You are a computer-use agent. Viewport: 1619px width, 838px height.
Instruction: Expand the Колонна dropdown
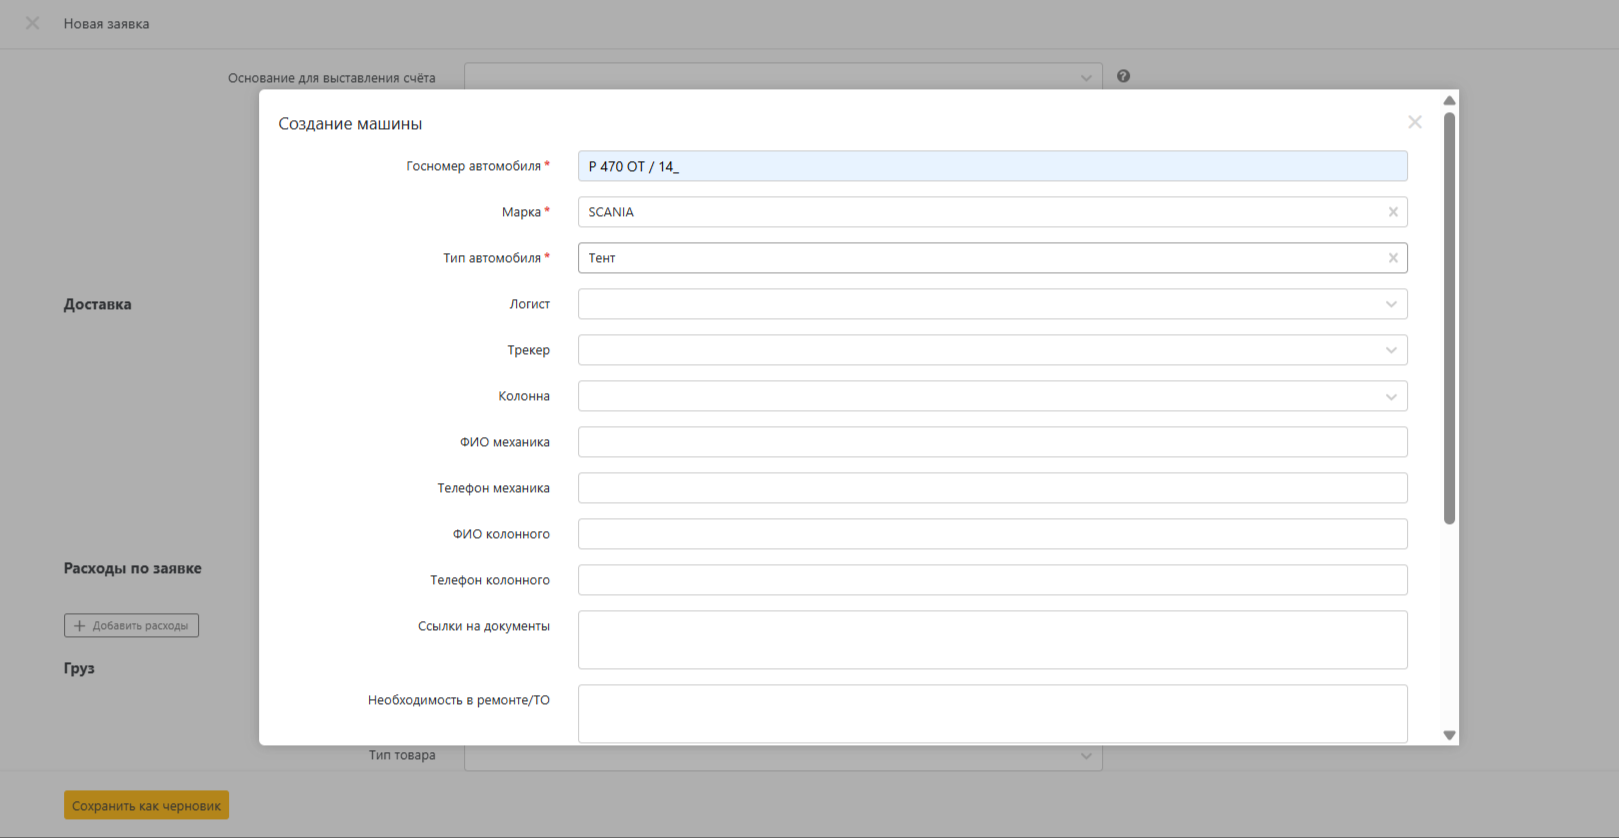coord(1391,396)
